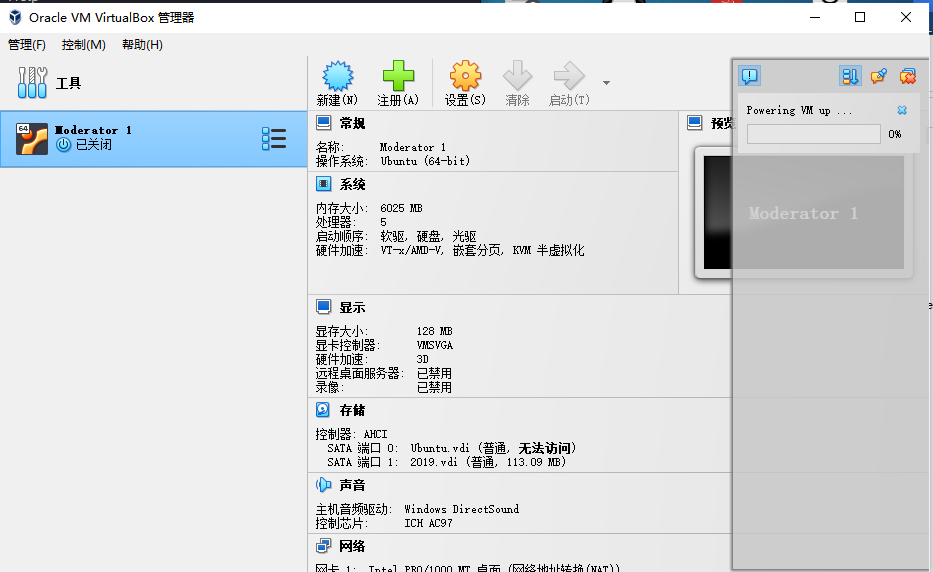Click the Register (注册) green plus icon
The height and width of the screenshot is (572, 933).
click(398, 76)
